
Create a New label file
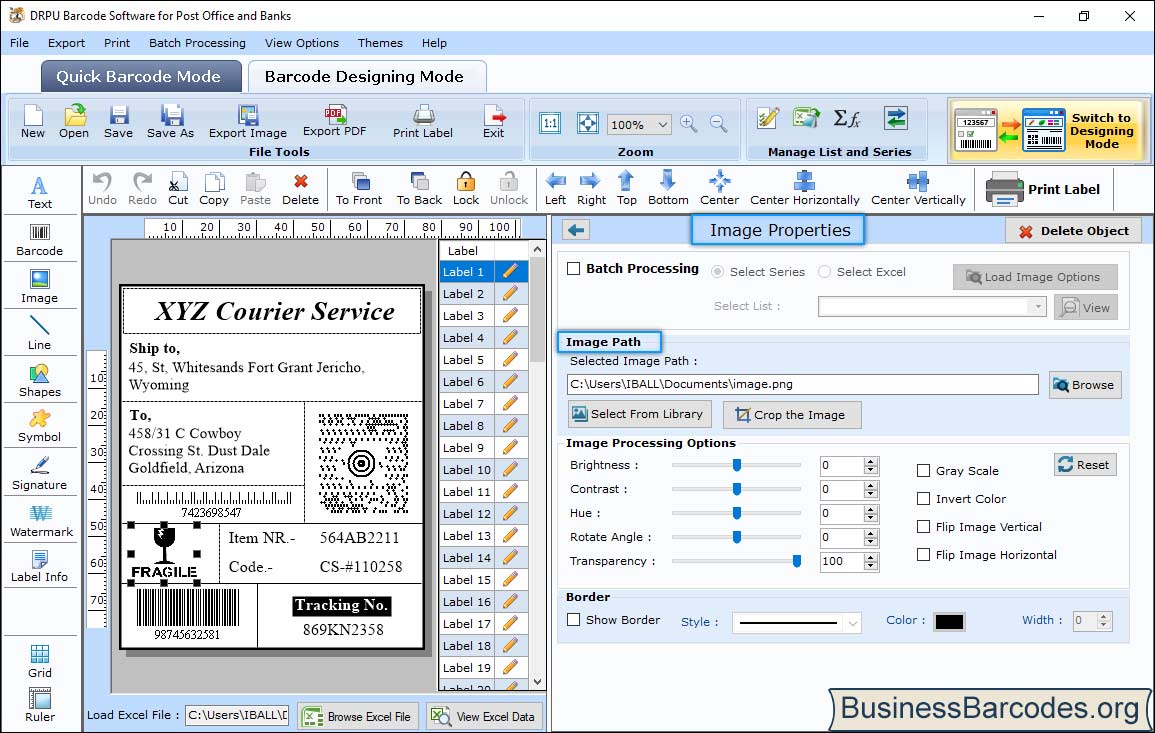[32, 122]
